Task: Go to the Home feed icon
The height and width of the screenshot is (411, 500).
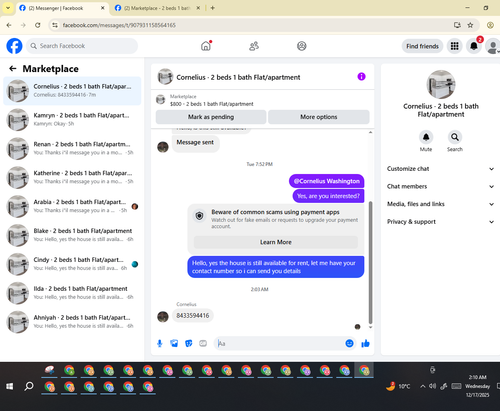Action: tap(206, 46)
